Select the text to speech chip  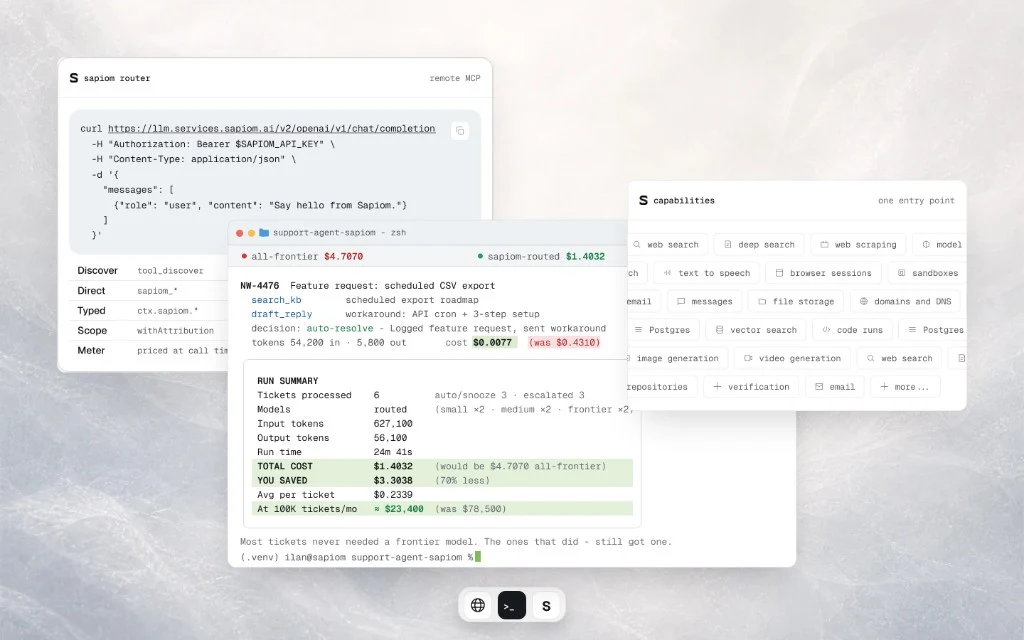click(x=707, y=273)
